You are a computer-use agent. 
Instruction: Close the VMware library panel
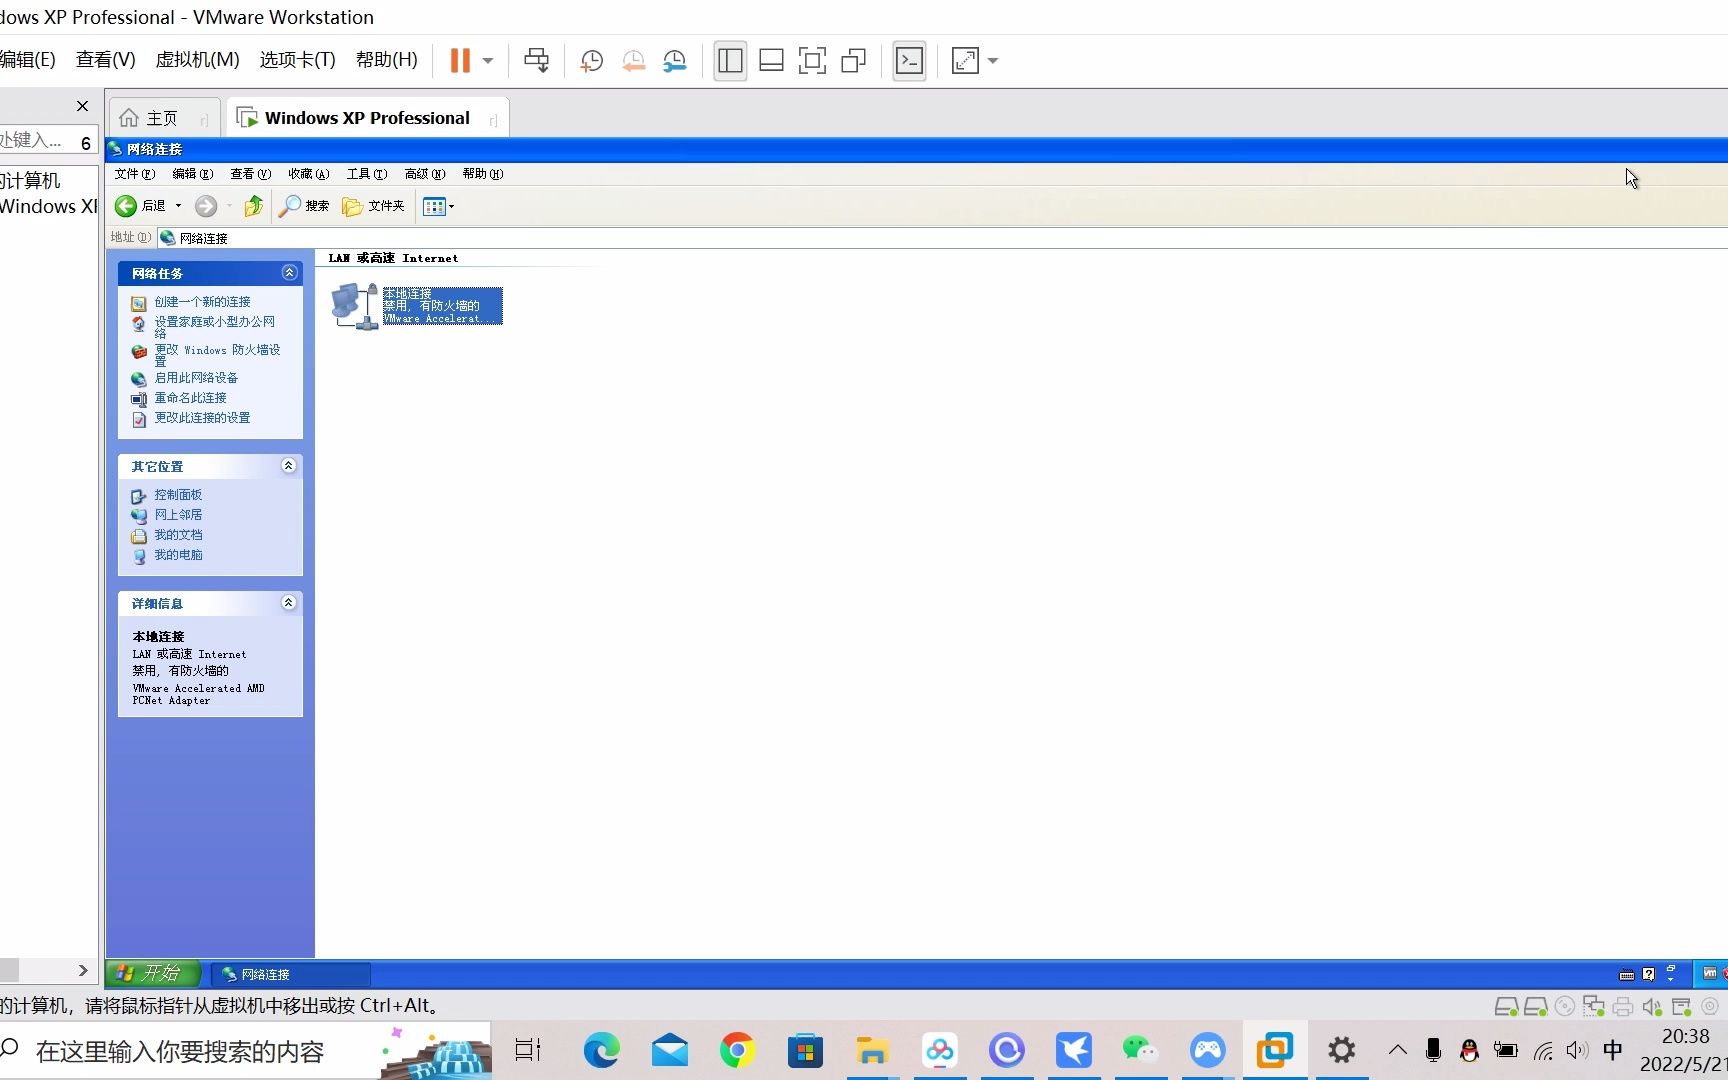click(x=82, y=106)
